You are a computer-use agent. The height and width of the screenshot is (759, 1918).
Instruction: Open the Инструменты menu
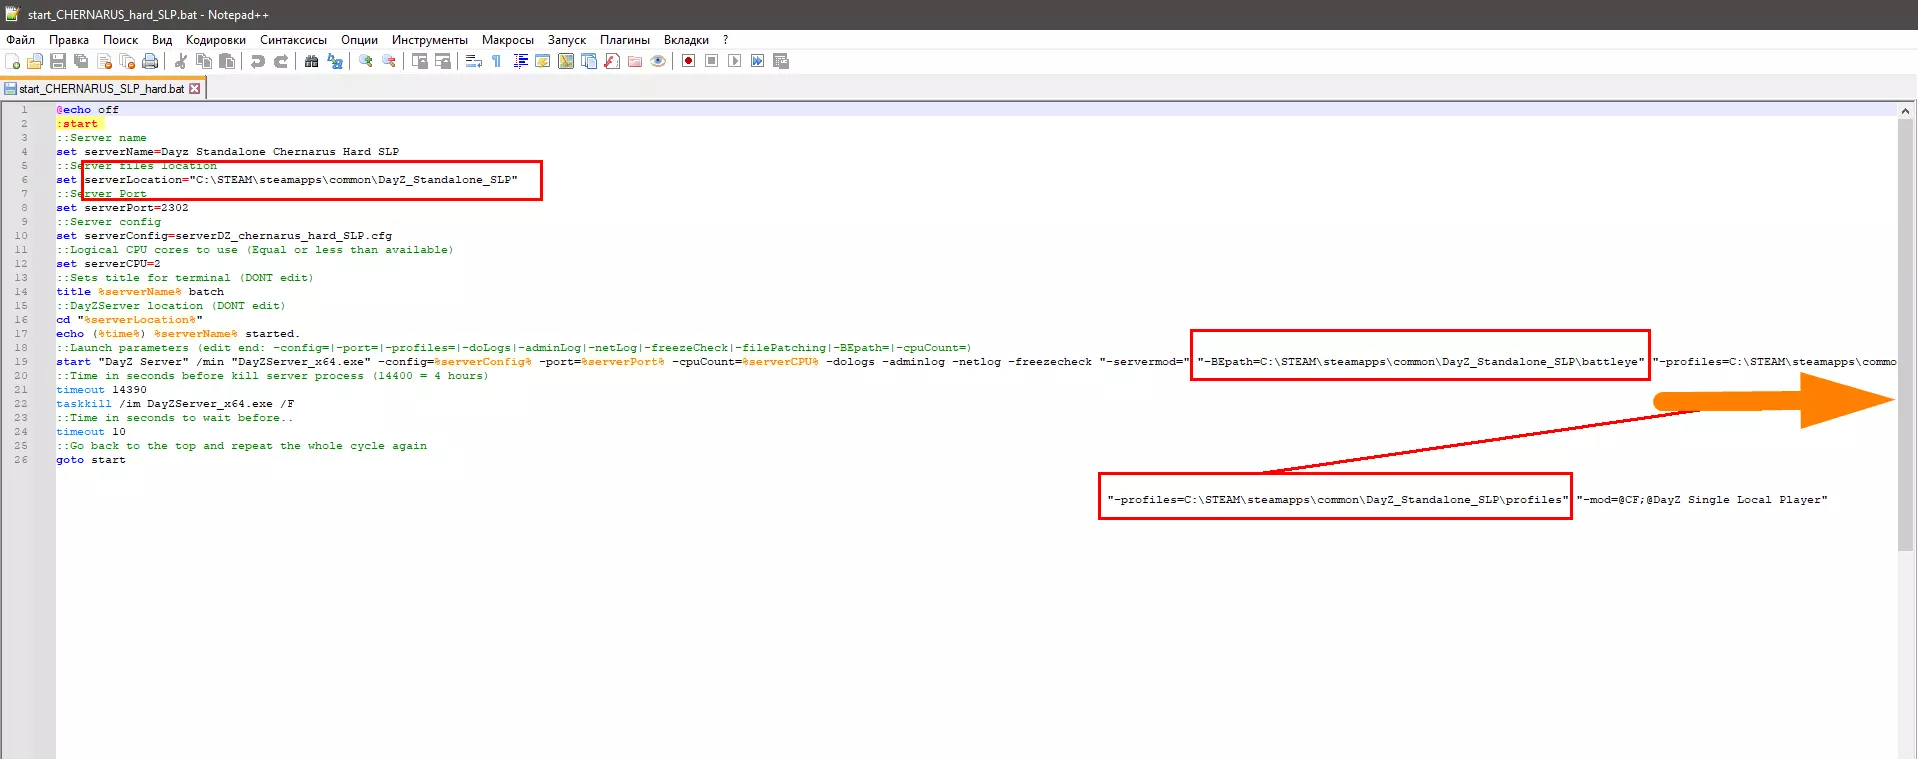pos(430,40)
